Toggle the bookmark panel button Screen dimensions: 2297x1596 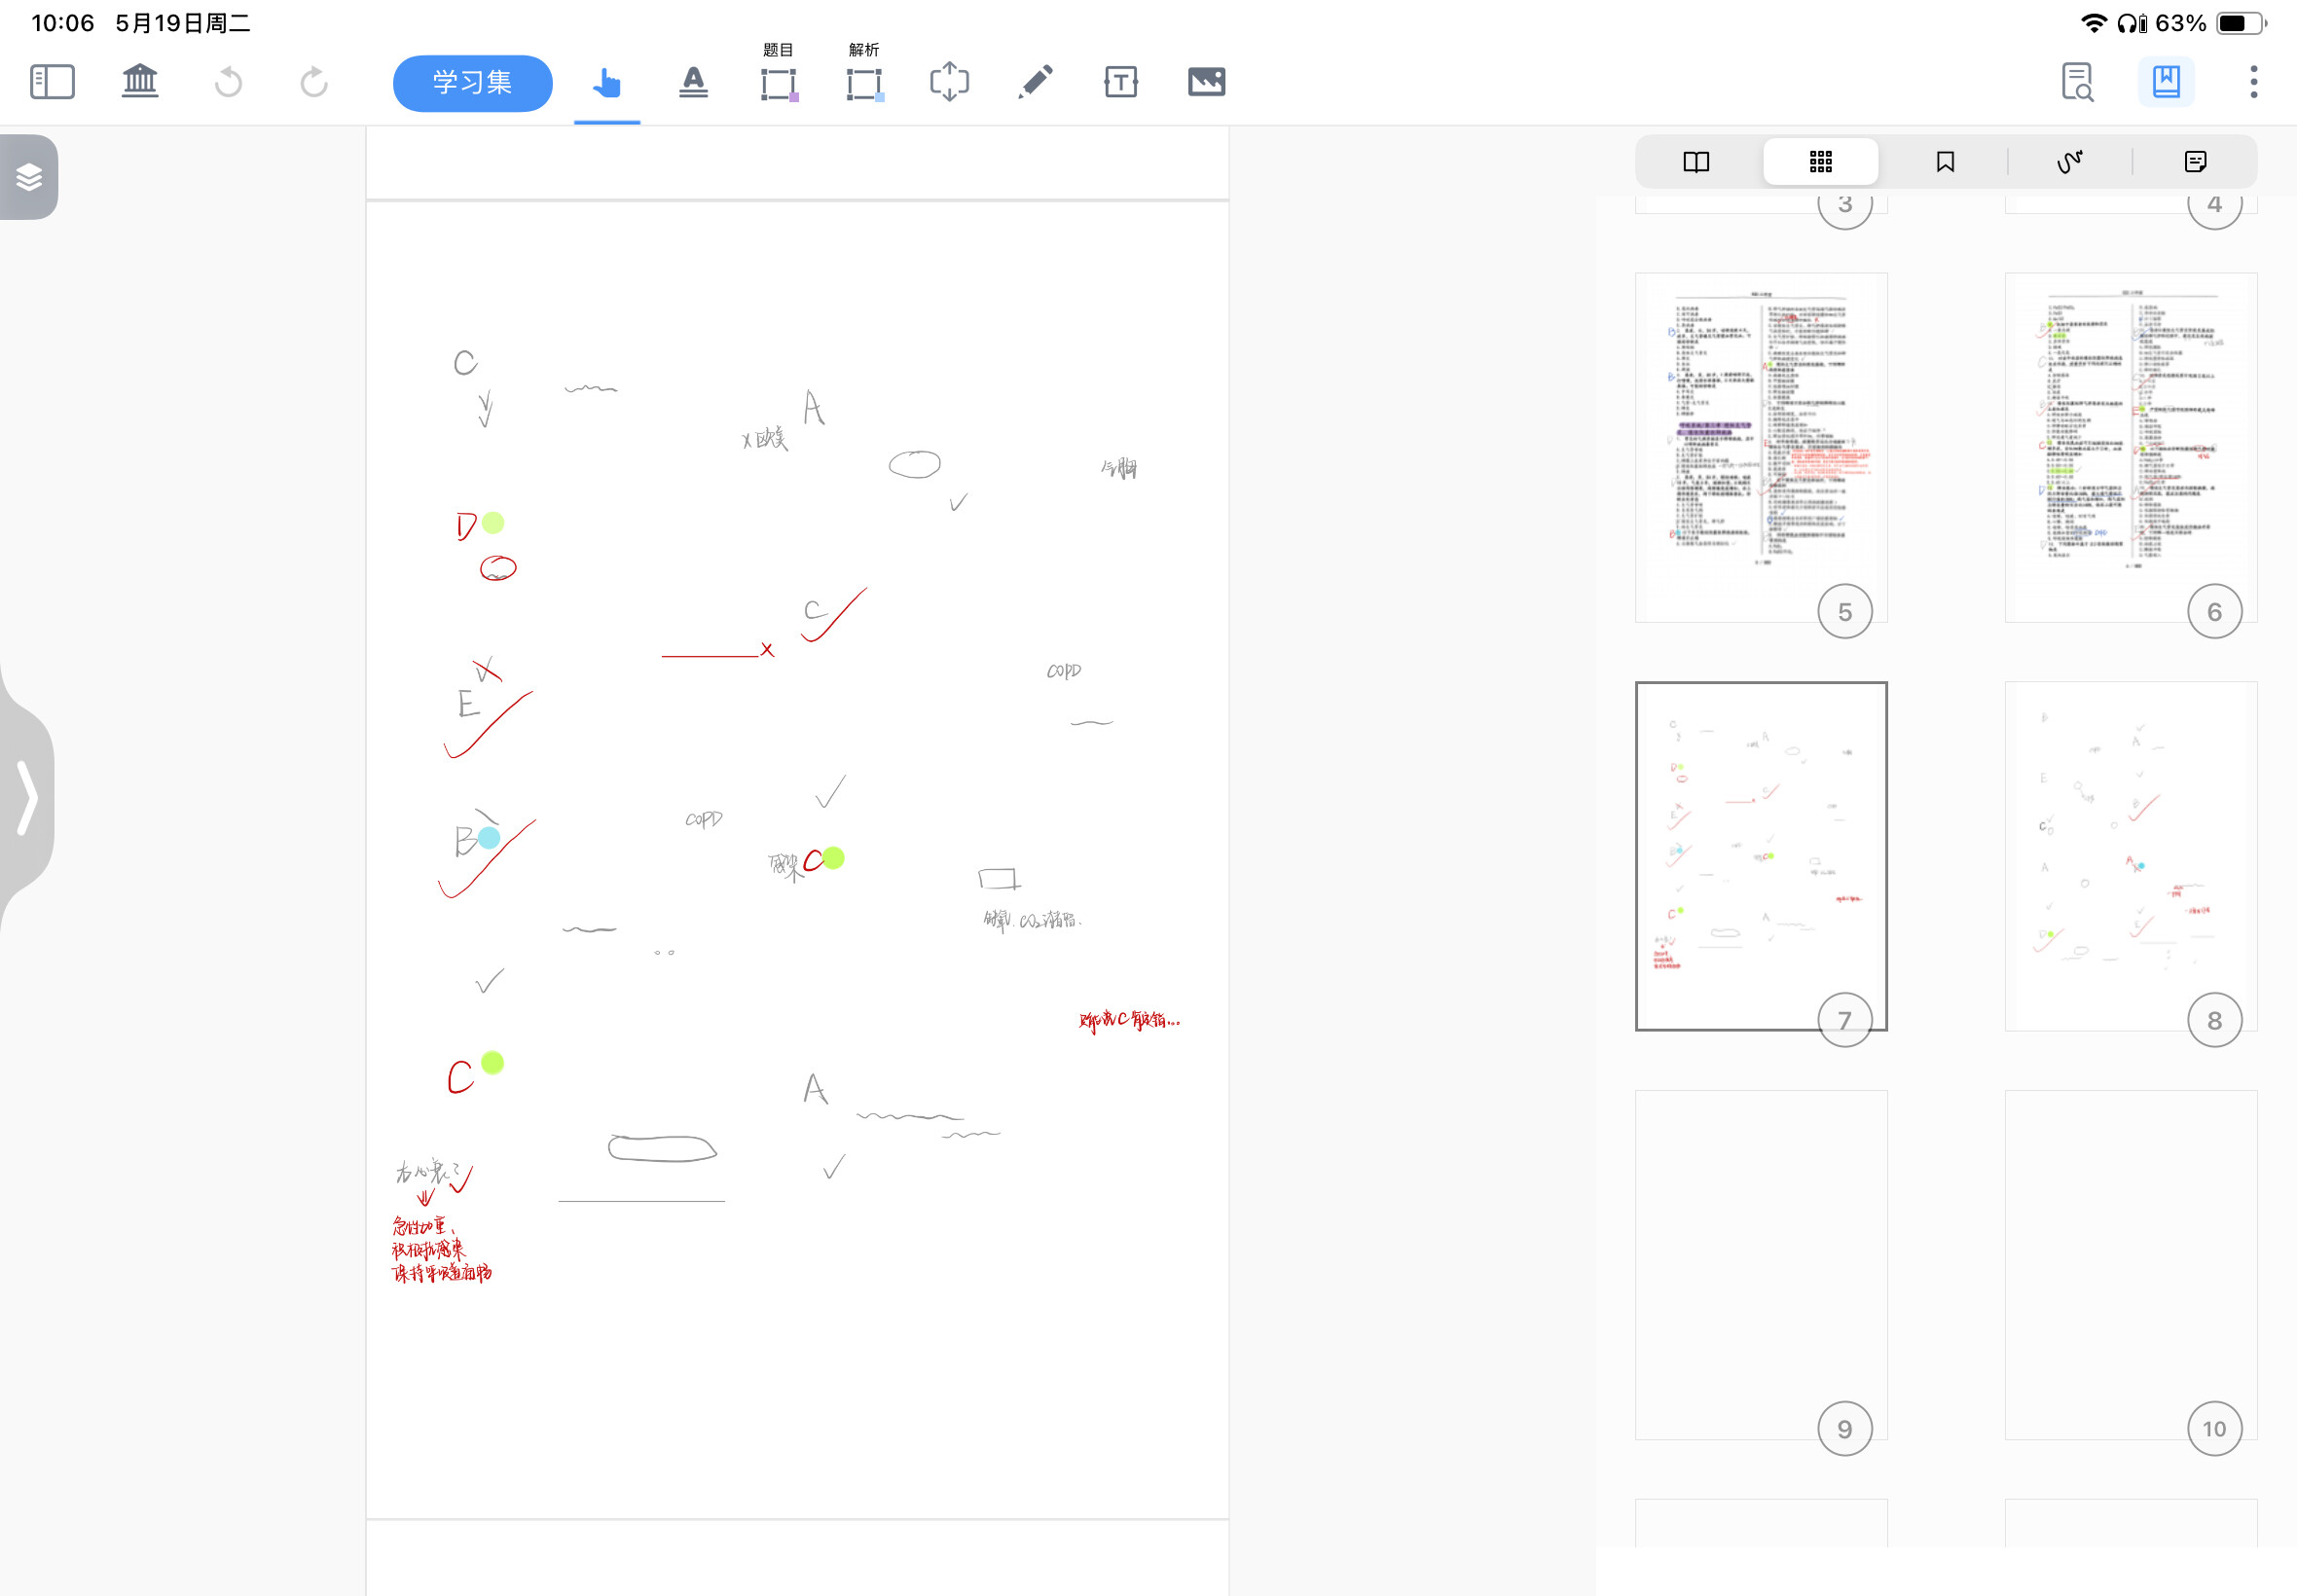pyautogui.click(x=2166, y=82)
